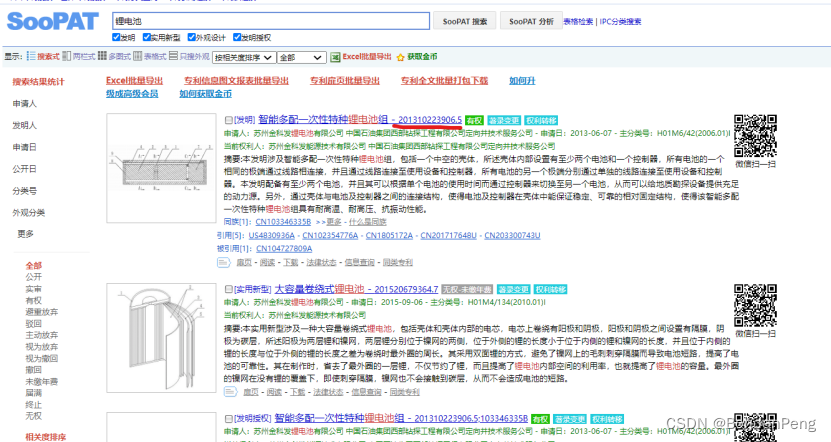The height and width of the screenshot is (442, 831).
Task: Open 申请日 statistics in sidebar
Action: coord(24,147)
